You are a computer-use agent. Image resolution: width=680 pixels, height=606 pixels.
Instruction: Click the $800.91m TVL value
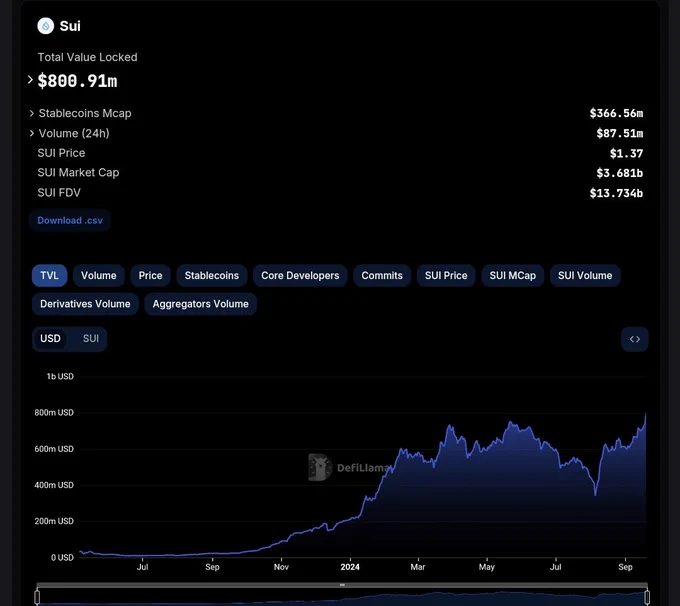(x=77, y=81)
